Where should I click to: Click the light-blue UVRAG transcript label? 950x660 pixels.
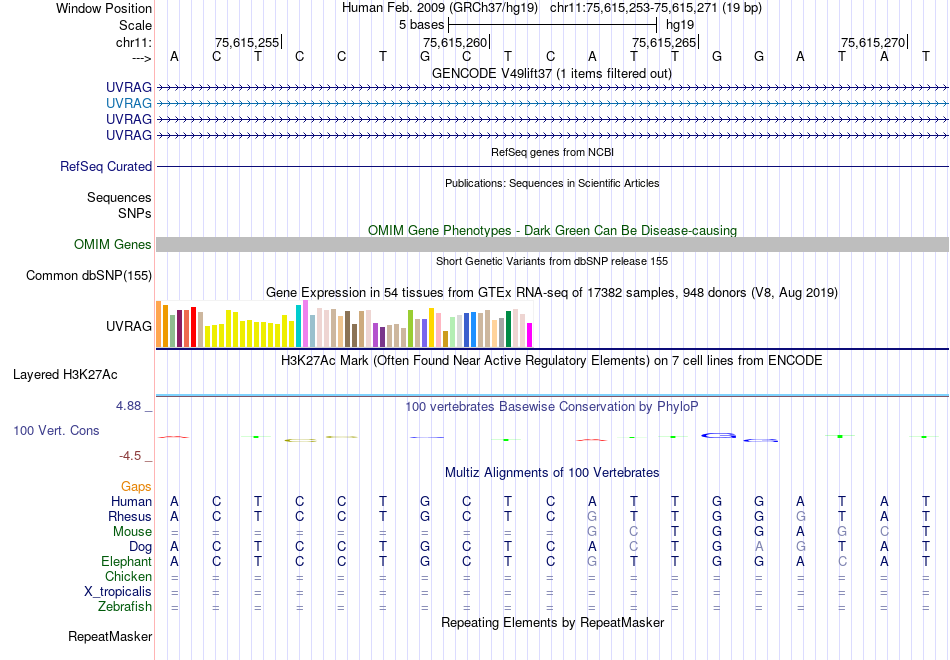[x=128, y=103]
